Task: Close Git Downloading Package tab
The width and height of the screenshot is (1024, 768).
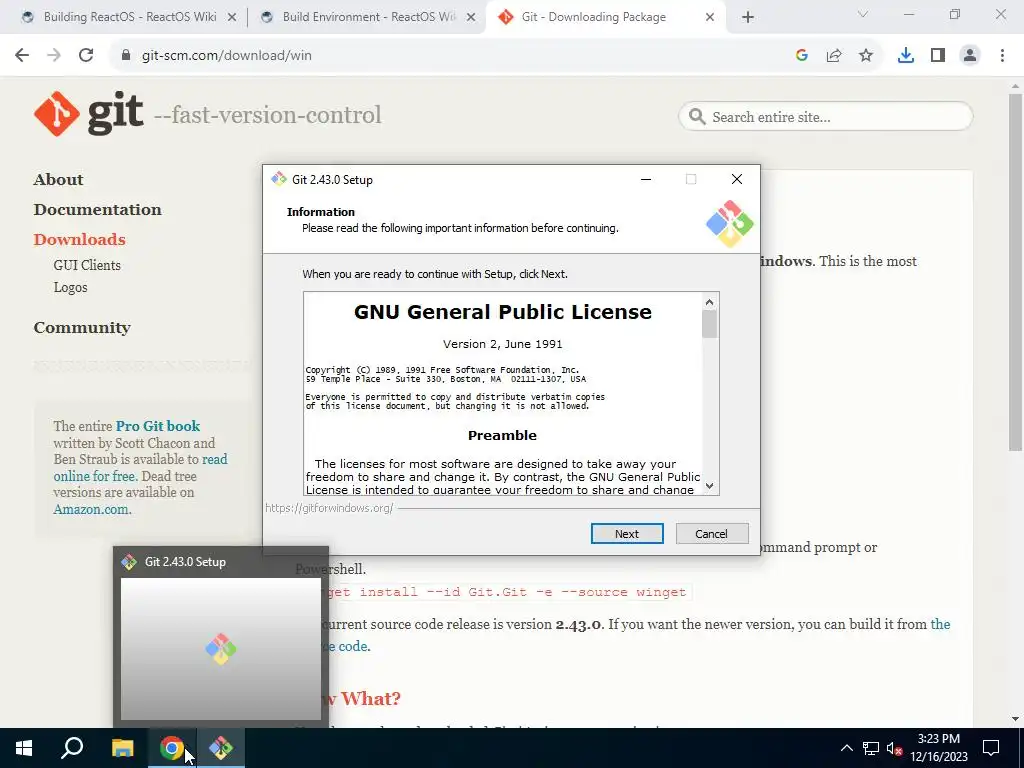Action: (x=710, y=18)
